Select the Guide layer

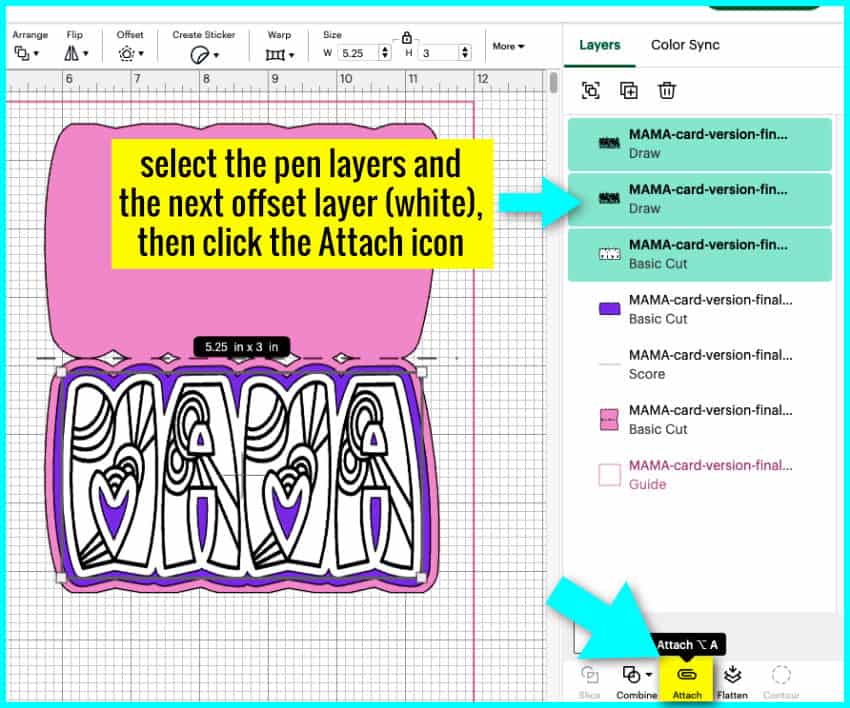(700, 475)
